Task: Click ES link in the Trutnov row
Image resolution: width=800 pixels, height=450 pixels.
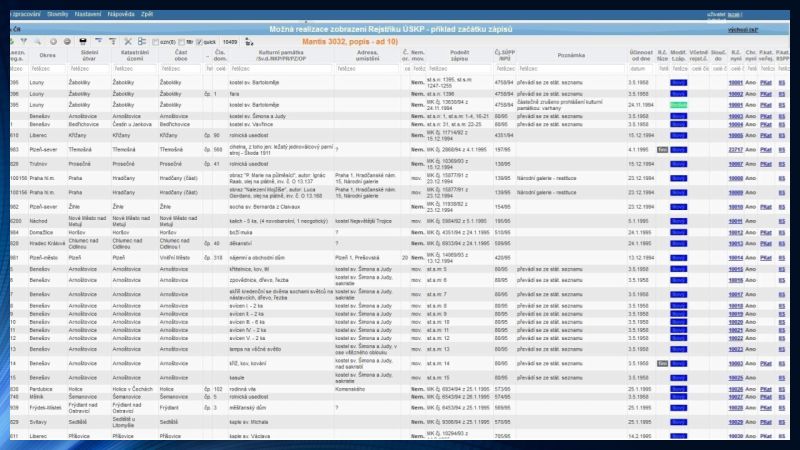Action: point(782,164)
